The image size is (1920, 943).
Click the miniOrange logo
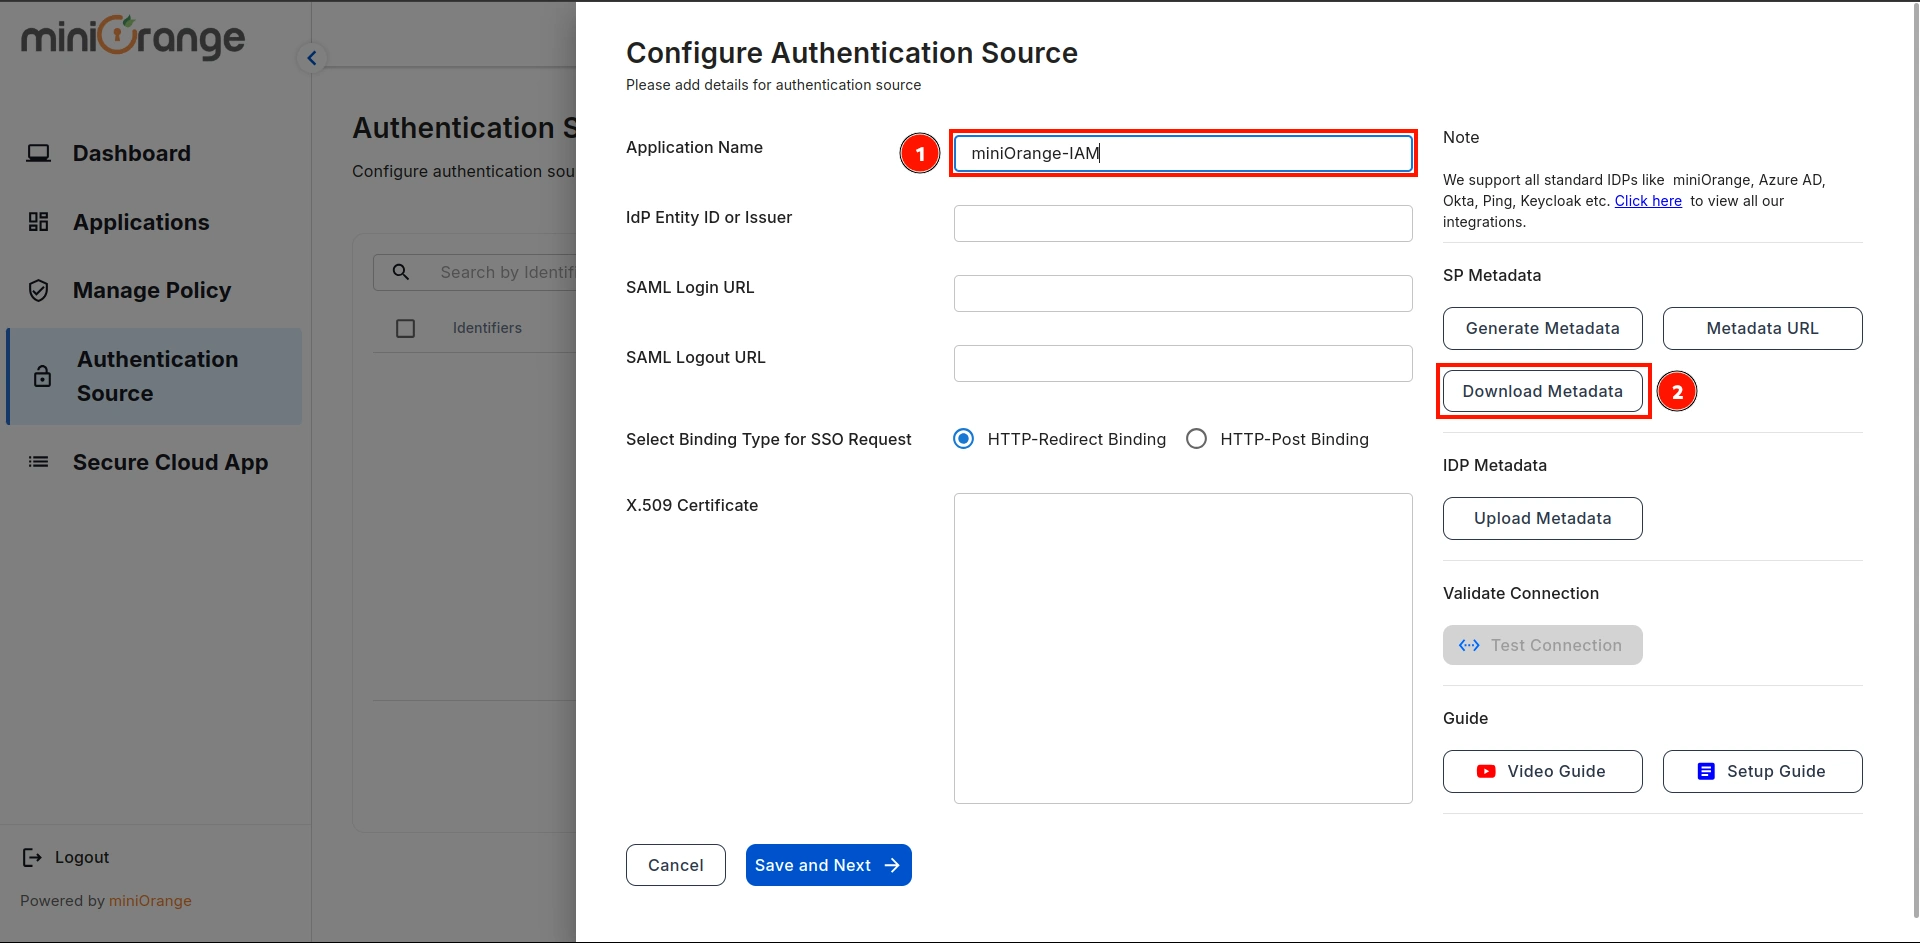coord(131,38)
